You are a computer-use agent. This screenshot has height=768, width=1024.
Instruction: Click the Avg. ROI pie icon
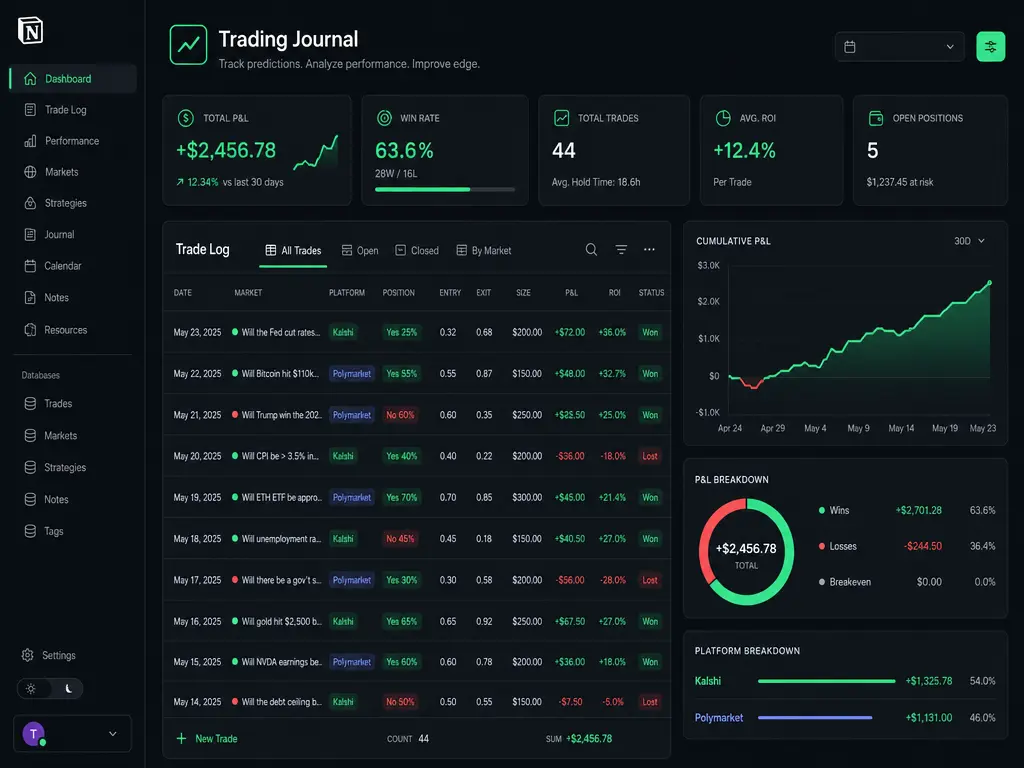(x=723, y=118)
